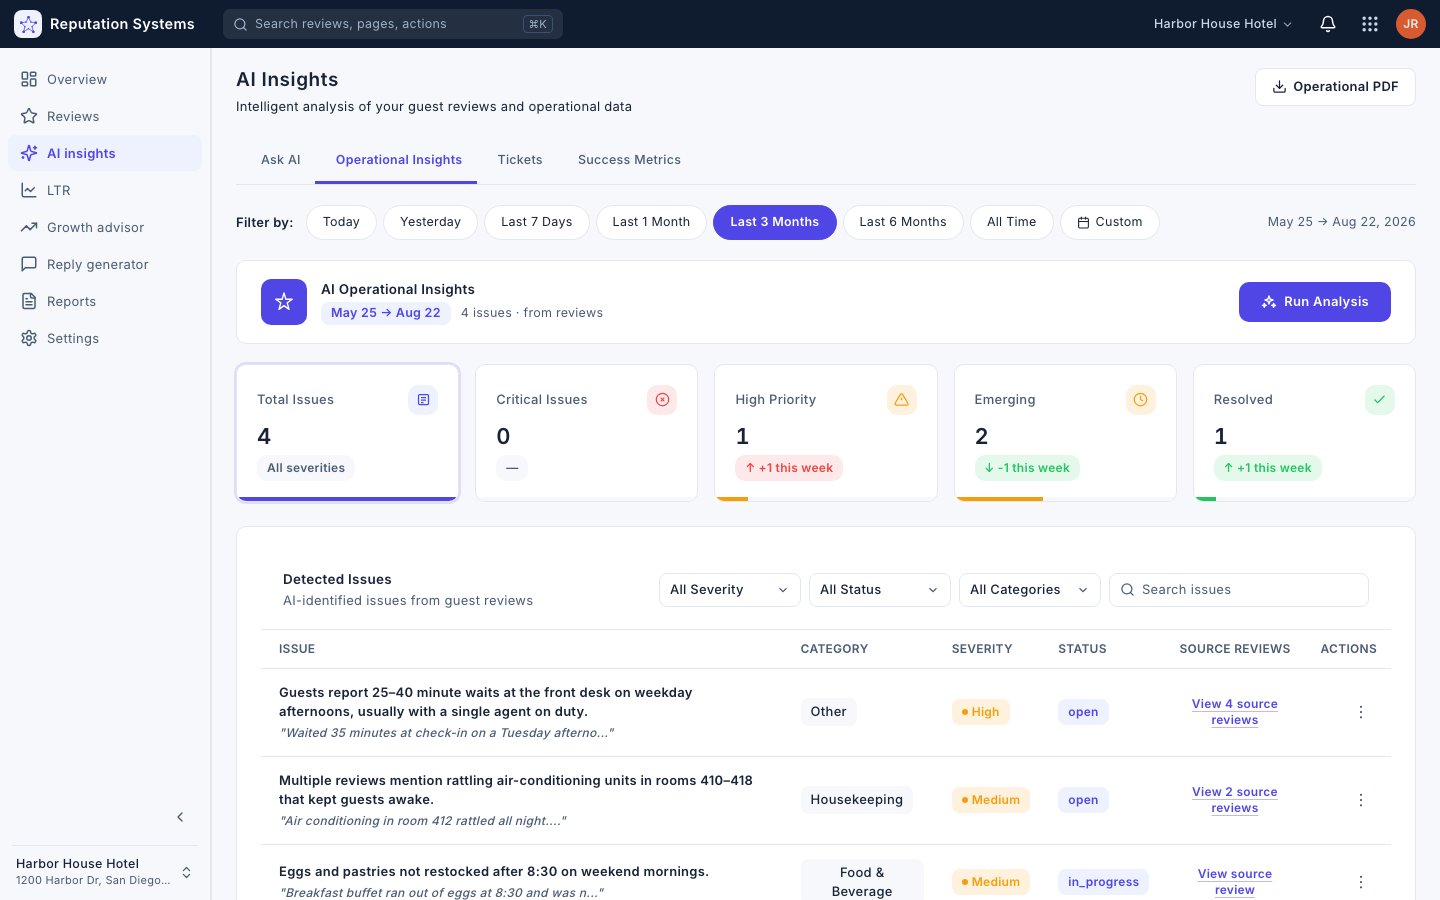Screen dimensions: 1440x900
Task: Download the Operational PDF
Action: point(1335,87)
